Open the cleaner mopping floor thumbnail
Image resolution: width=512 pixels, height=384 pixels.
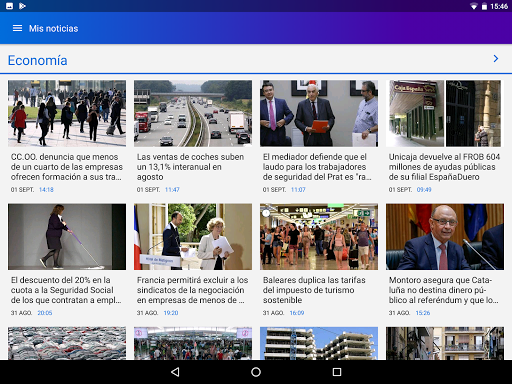pos(67,237)
